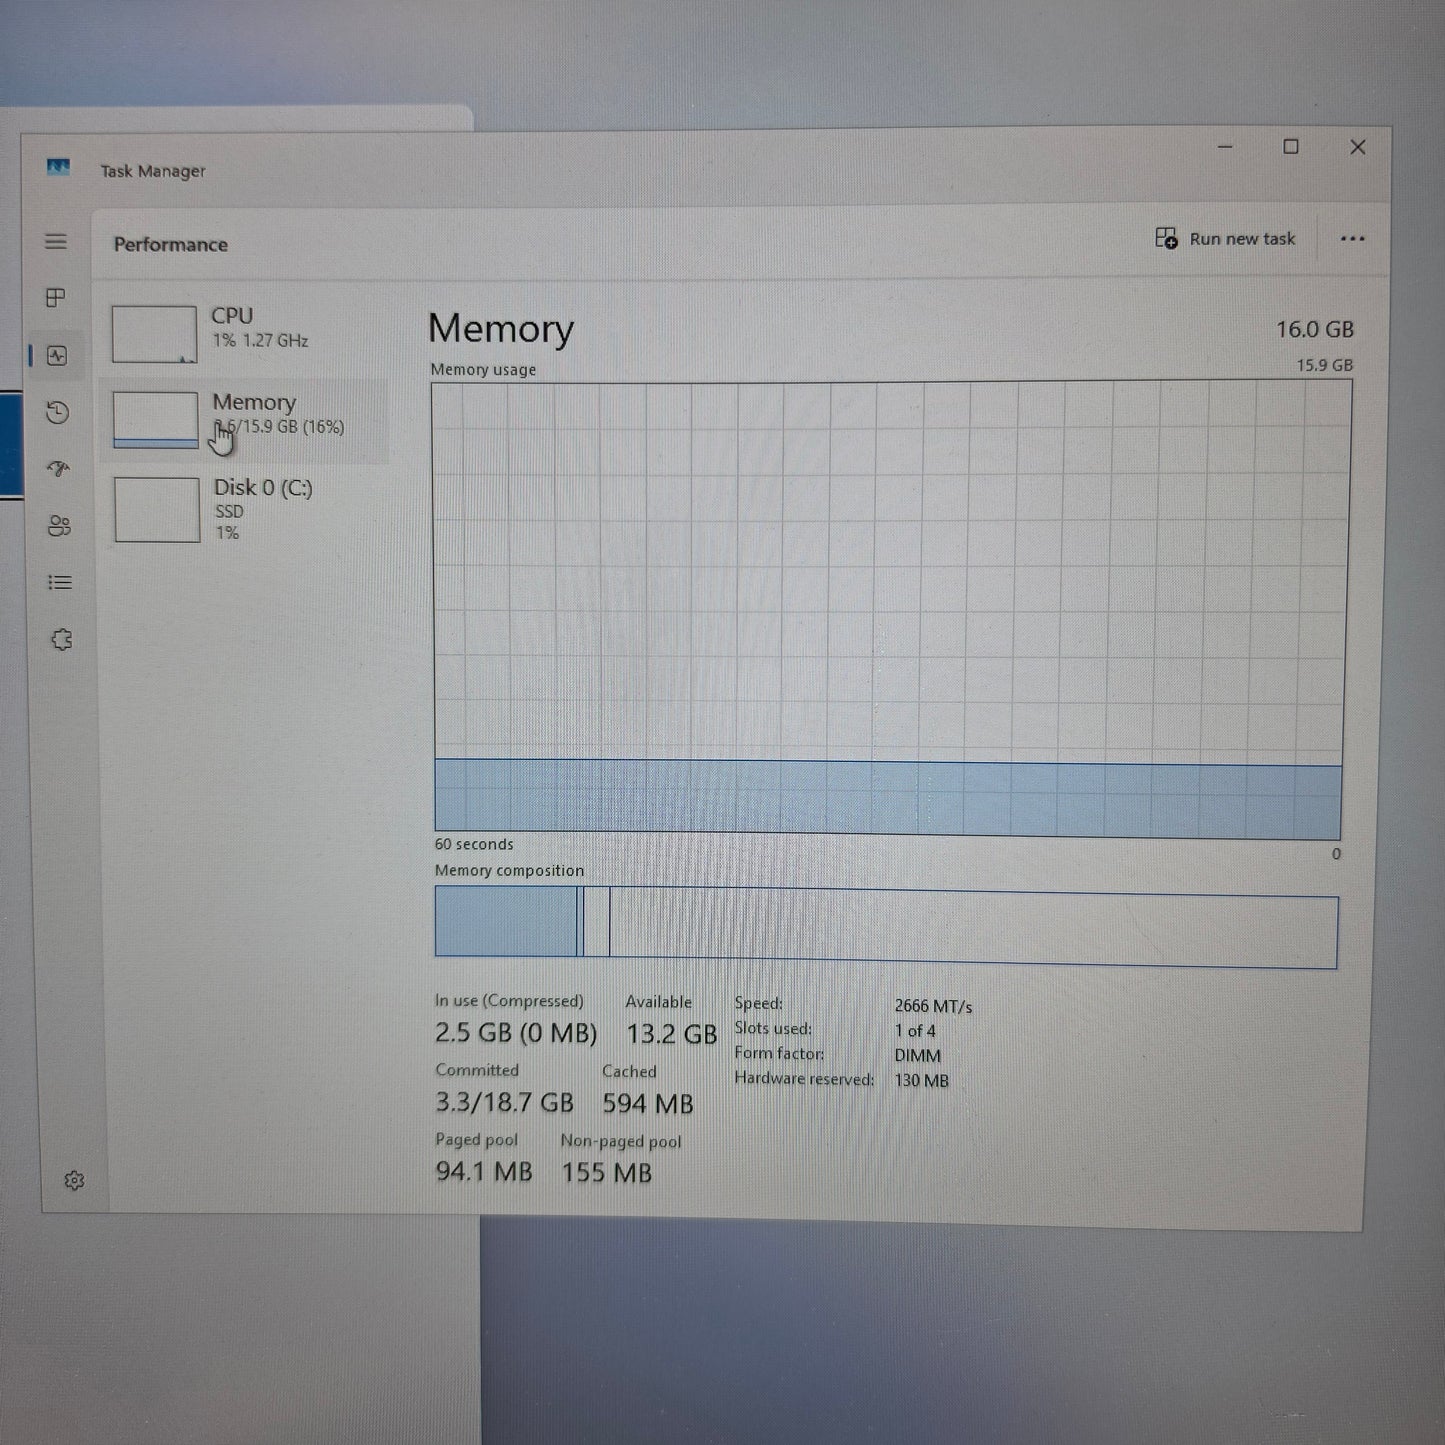Click the 594 MB cached value

click(648, 1103)
